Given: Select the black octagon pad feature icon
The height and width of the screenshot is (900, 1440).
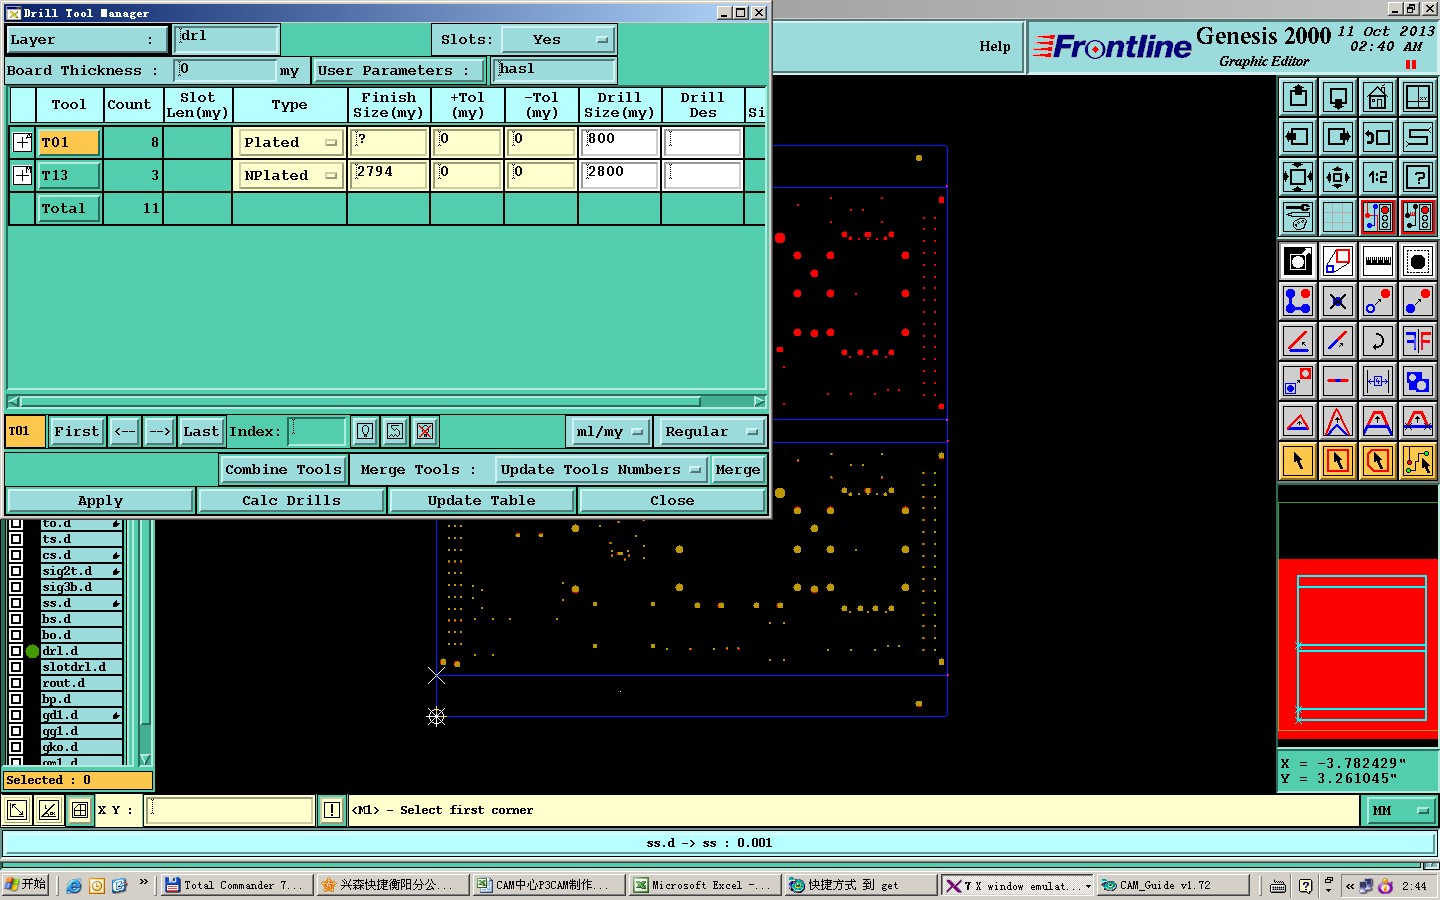Looking at the screenshot, I should 1417,261.
